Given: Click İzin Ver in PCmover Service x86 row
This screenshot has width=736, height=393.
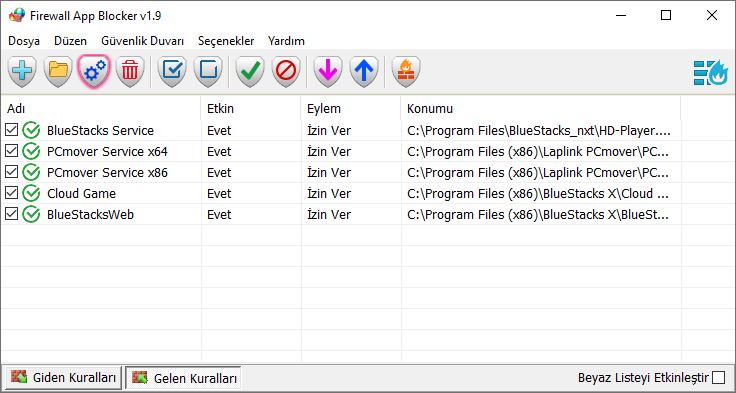Looking at the screenshot, I should [329, 173].
